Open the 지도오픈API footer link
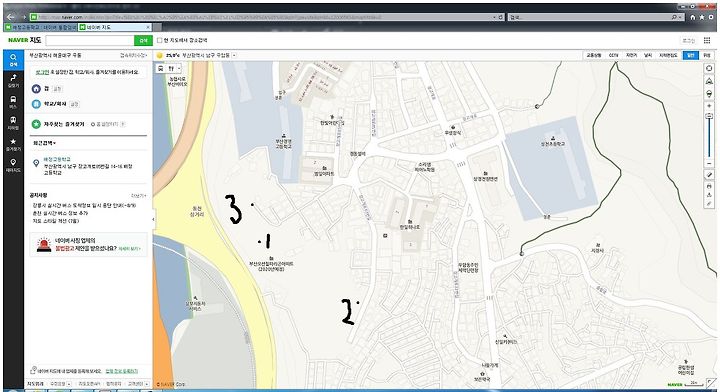Image resolution: width=720 pixels, height=392 pixels. click(89, 384)
